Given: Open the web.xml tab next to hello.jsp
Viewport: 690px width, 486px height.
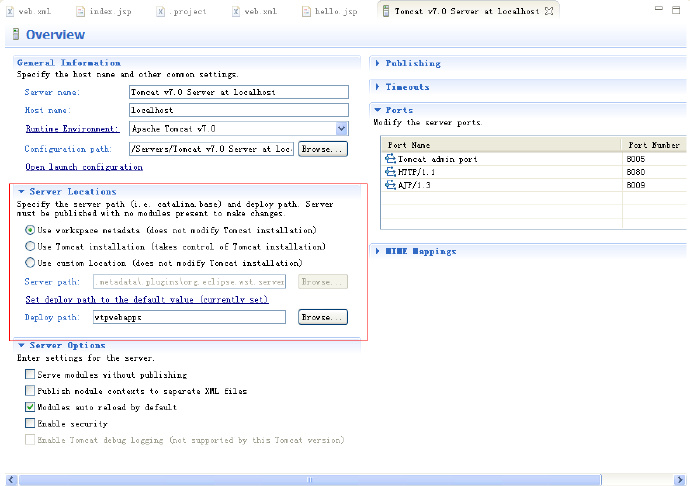Looking at the screenshot, I should [x=255, y=11].
